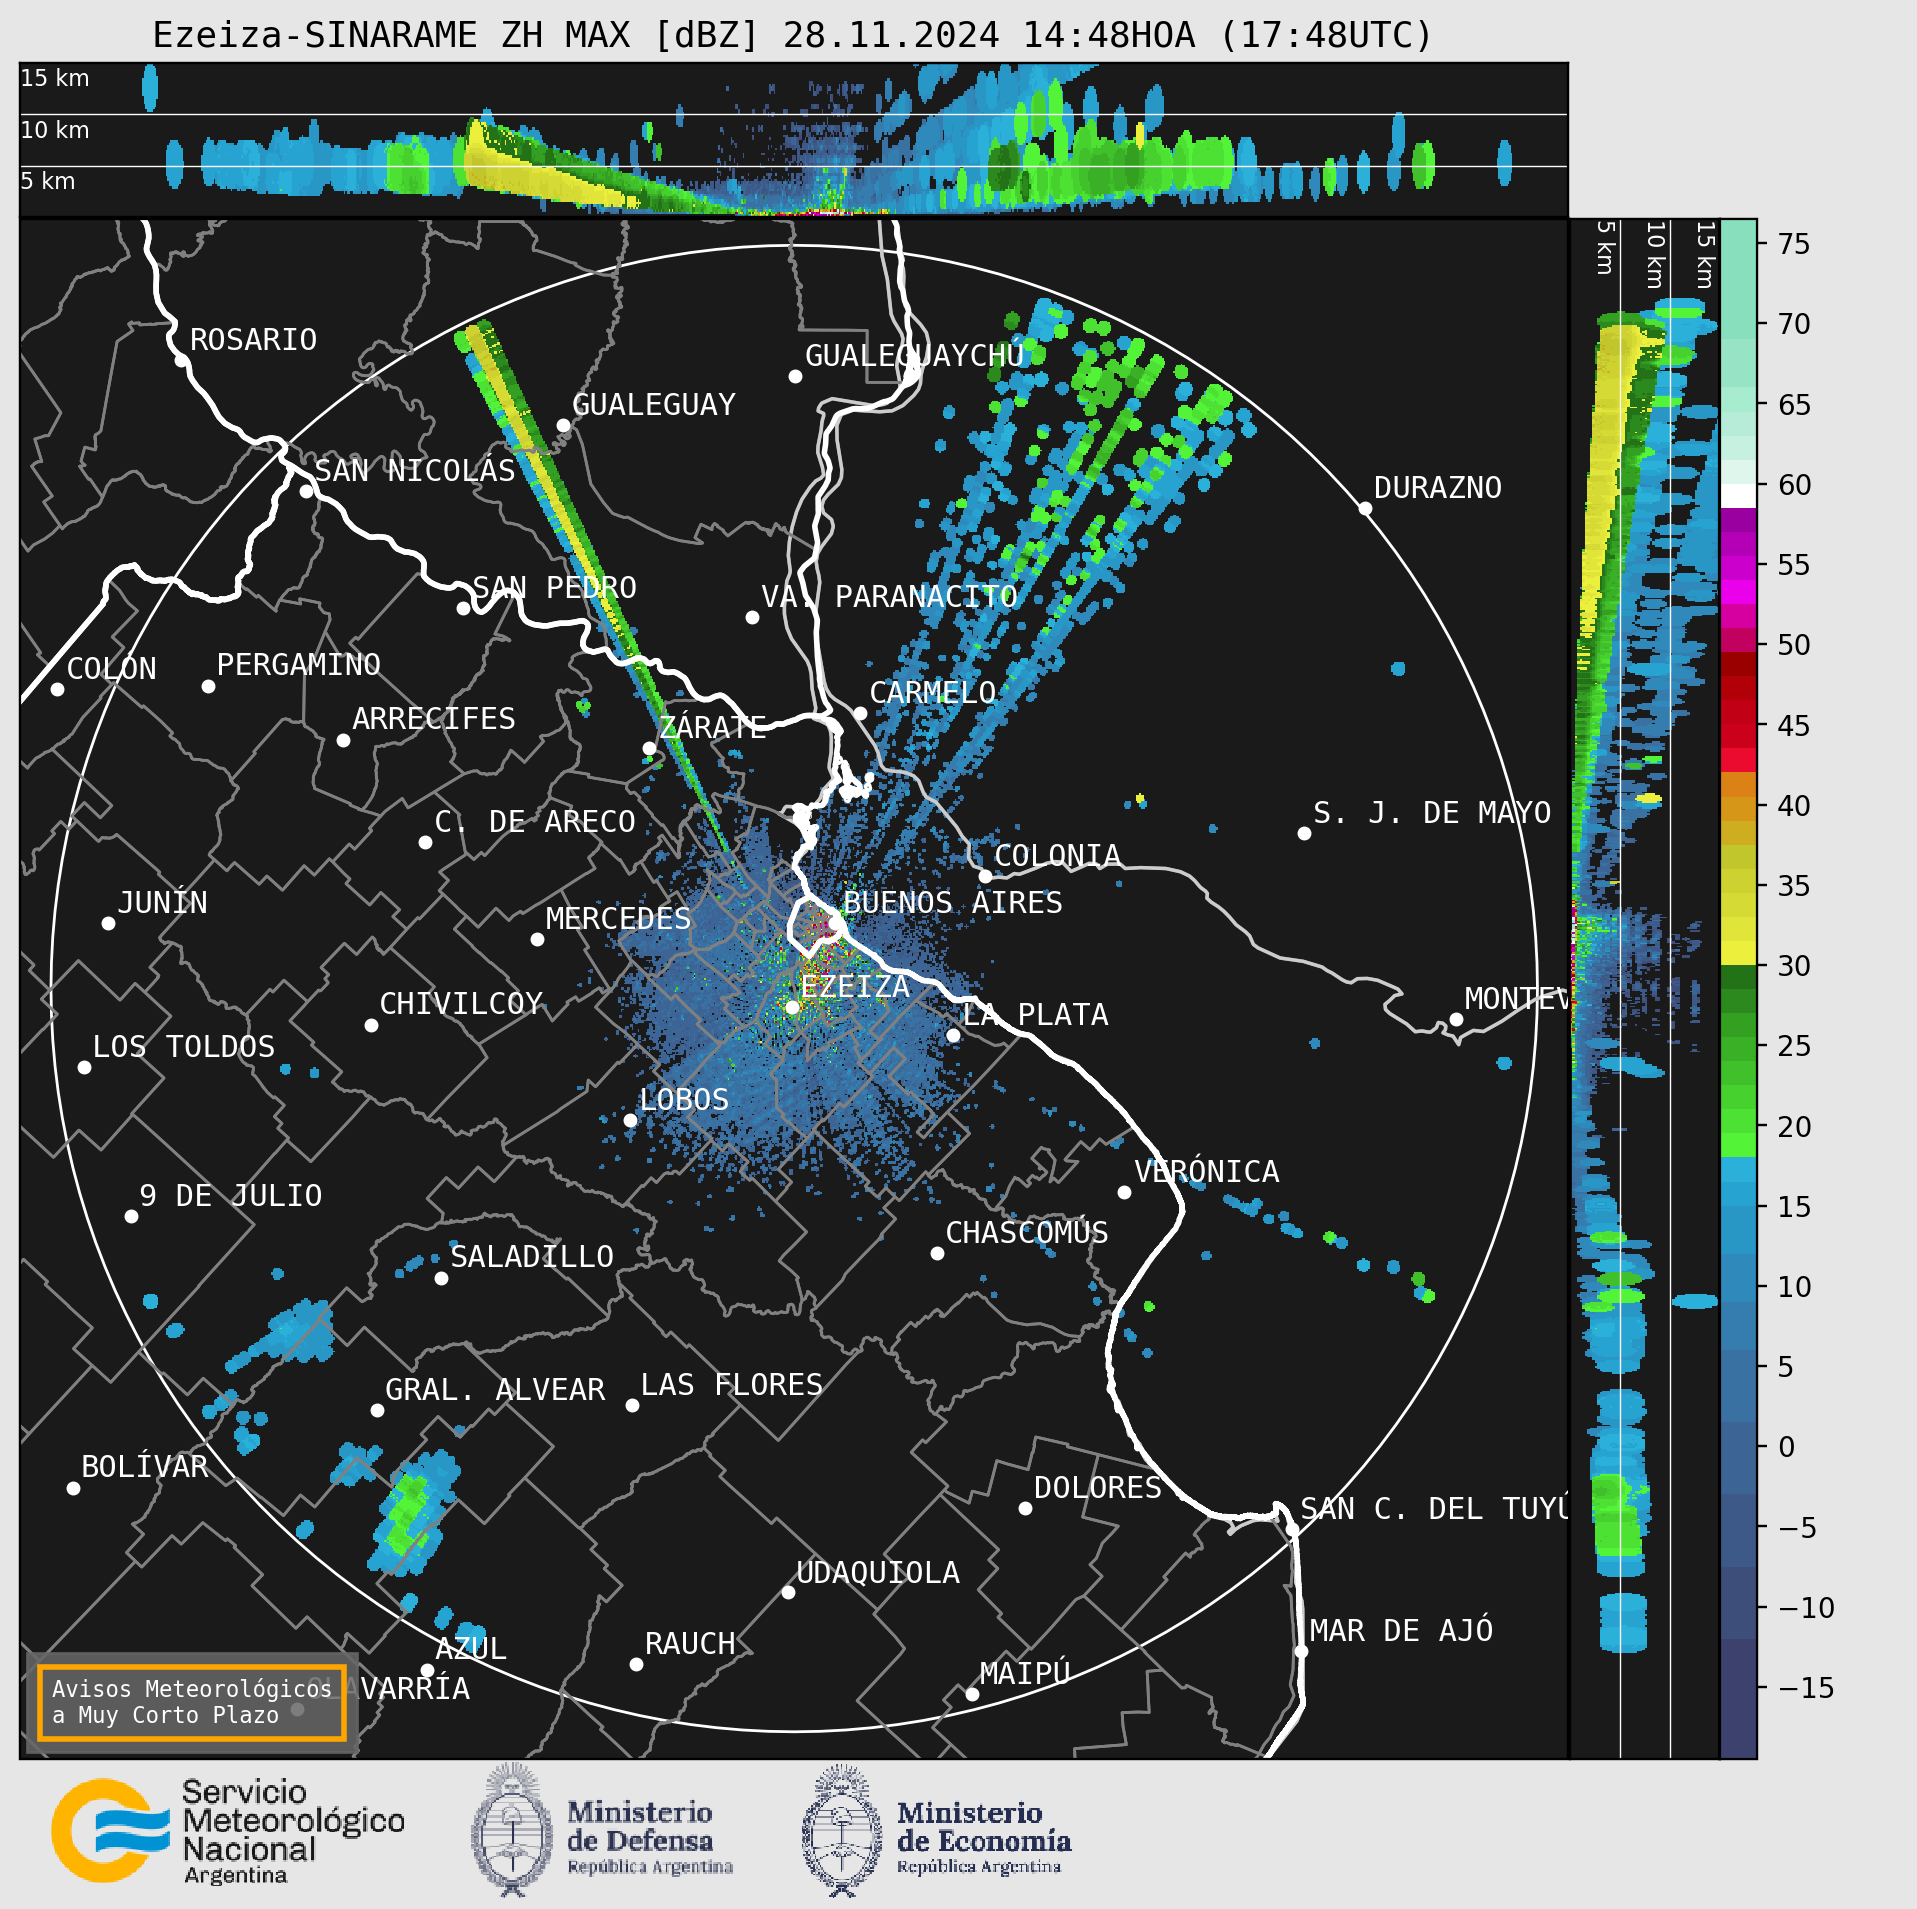Click the 10 km label in top cross-section
1917x1909 pixels.
tap(55, 130)
